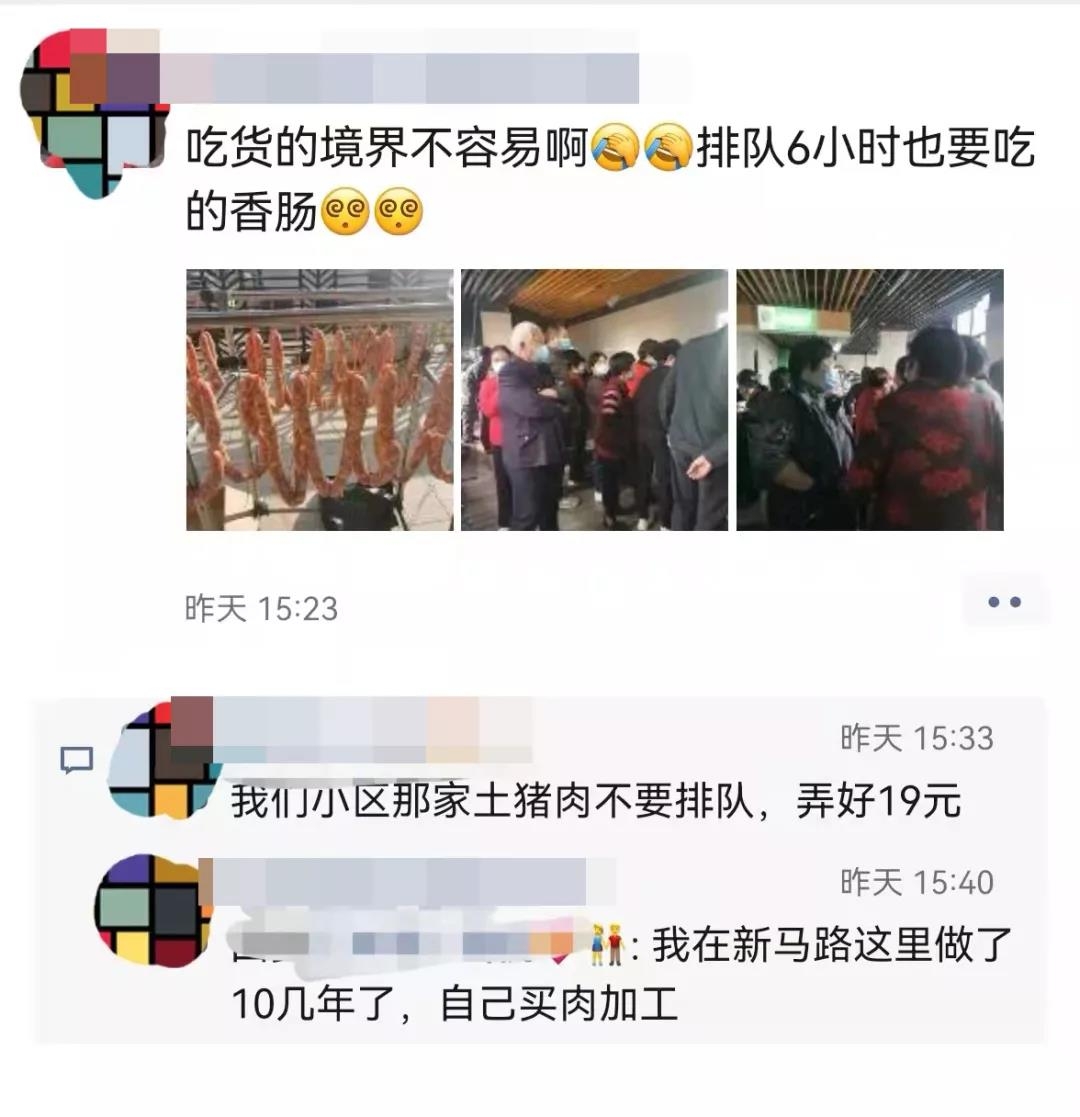Tap the reply timestamp 昨天 15:40
The height and width of the screenshot is (1117, 1080).
(x=917, y=883)
